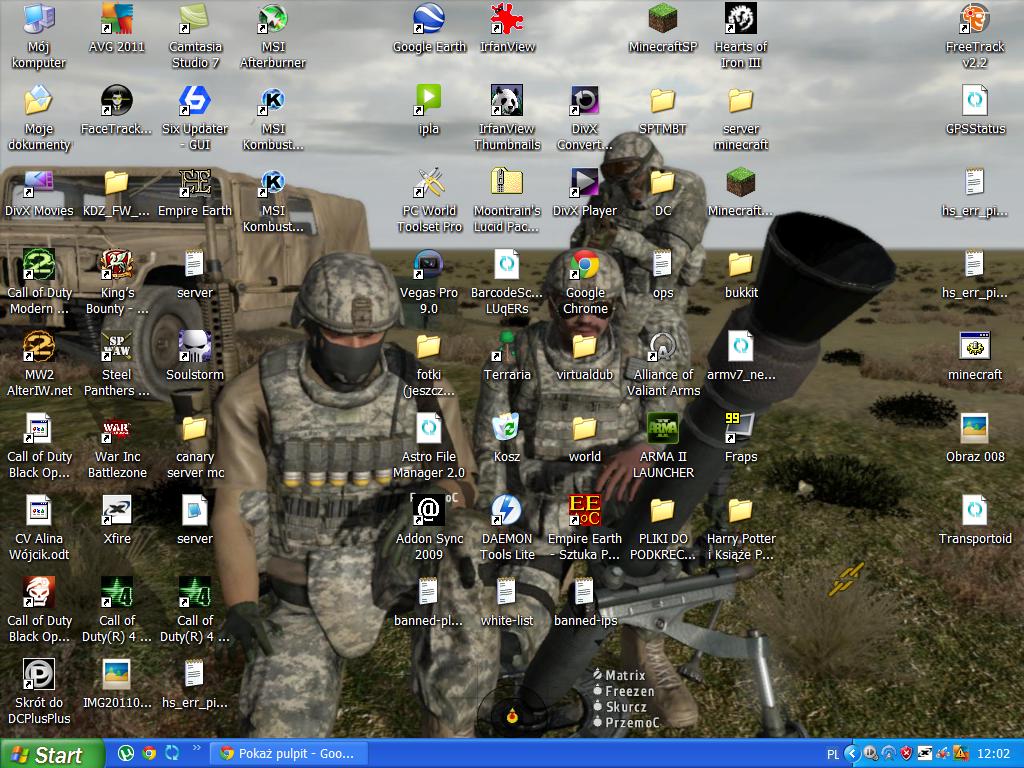Click the uTorrent quick launch icon
Image resolution: width=1024 pixels, height=768 pixels.
click(126, 753)
